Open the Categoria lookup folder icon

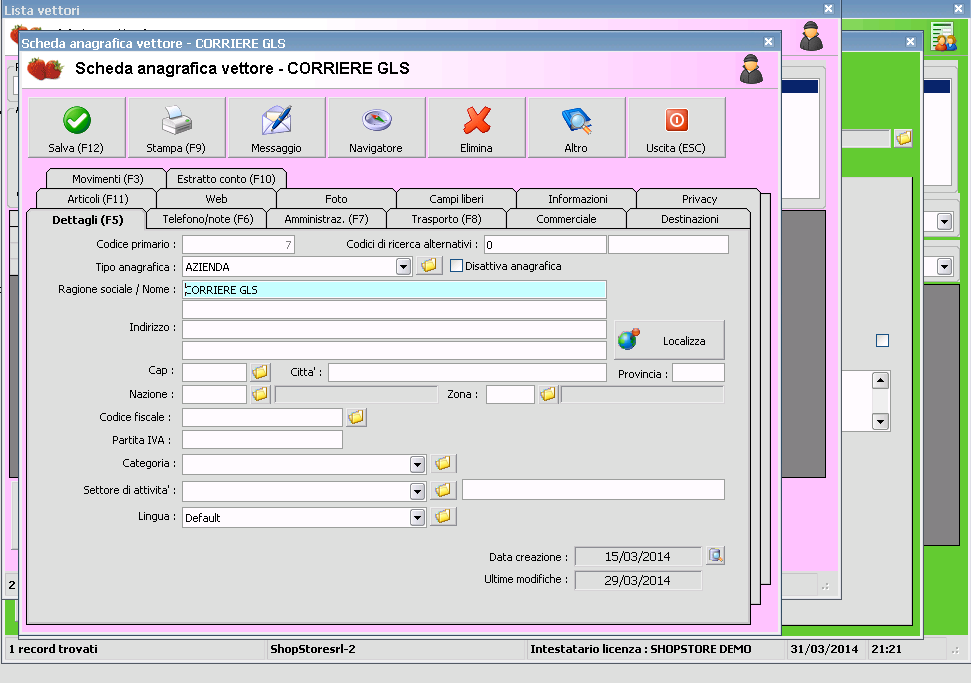pyautogui.click(x=443, y=463)
